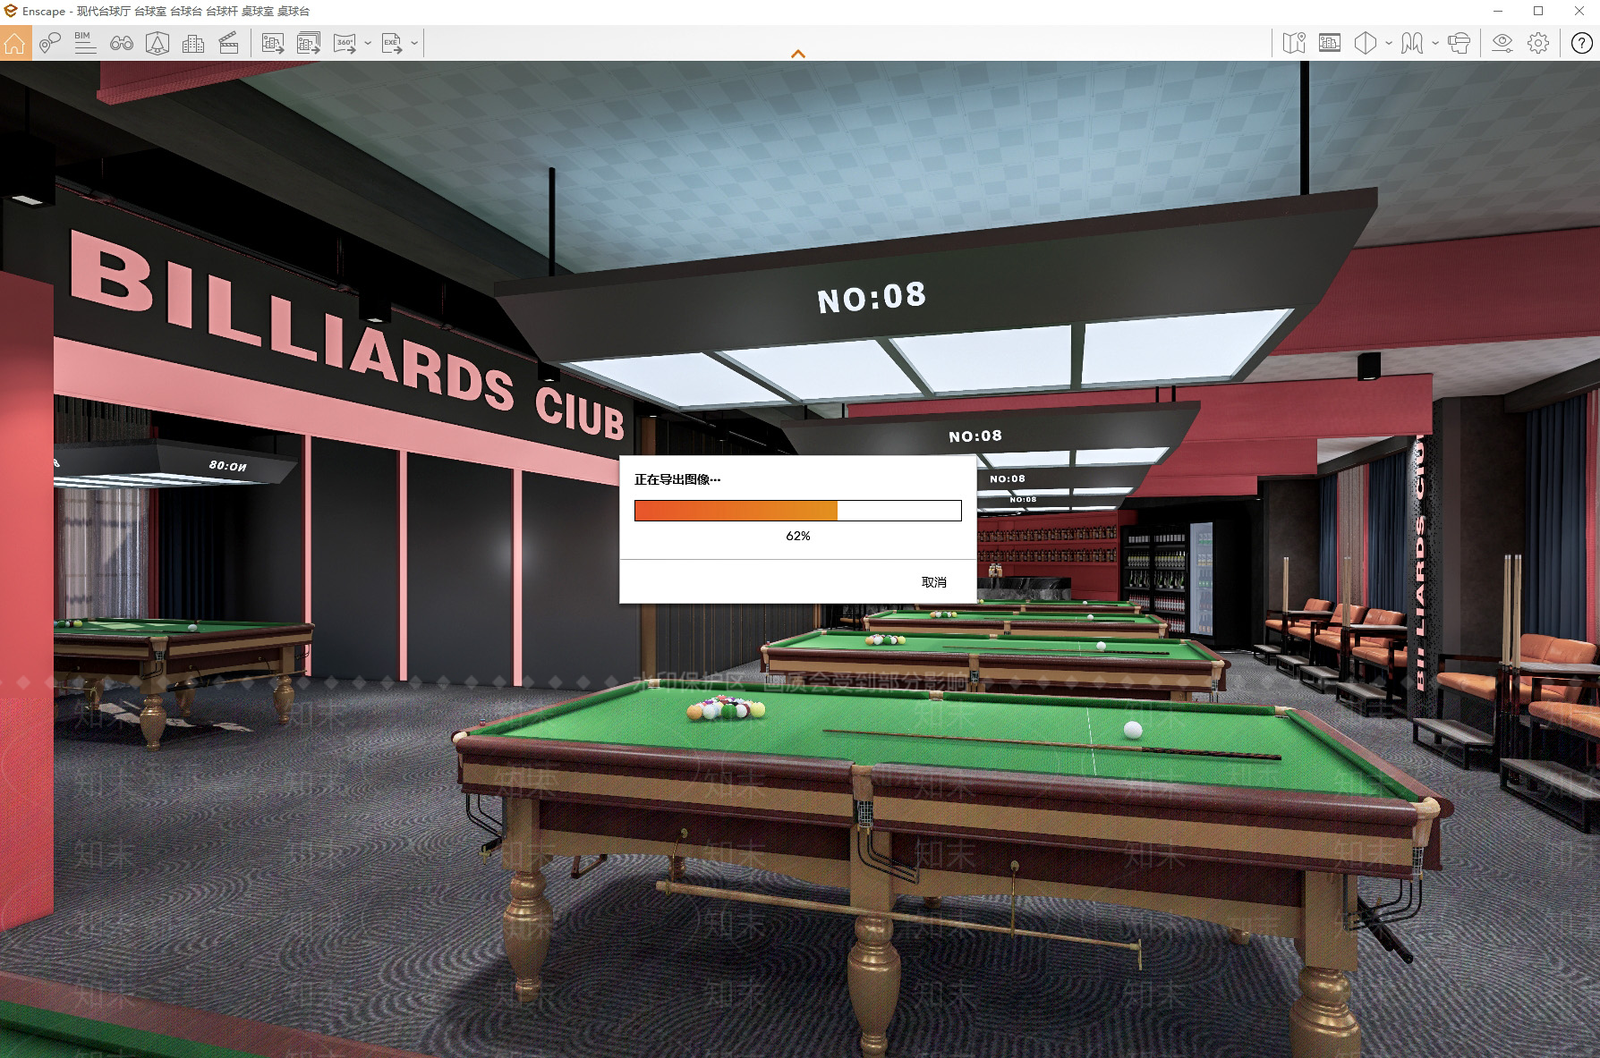Collapse the toolbar with the orange chevron
This screenshot has height=1058, width=1600.
(798, 54)
